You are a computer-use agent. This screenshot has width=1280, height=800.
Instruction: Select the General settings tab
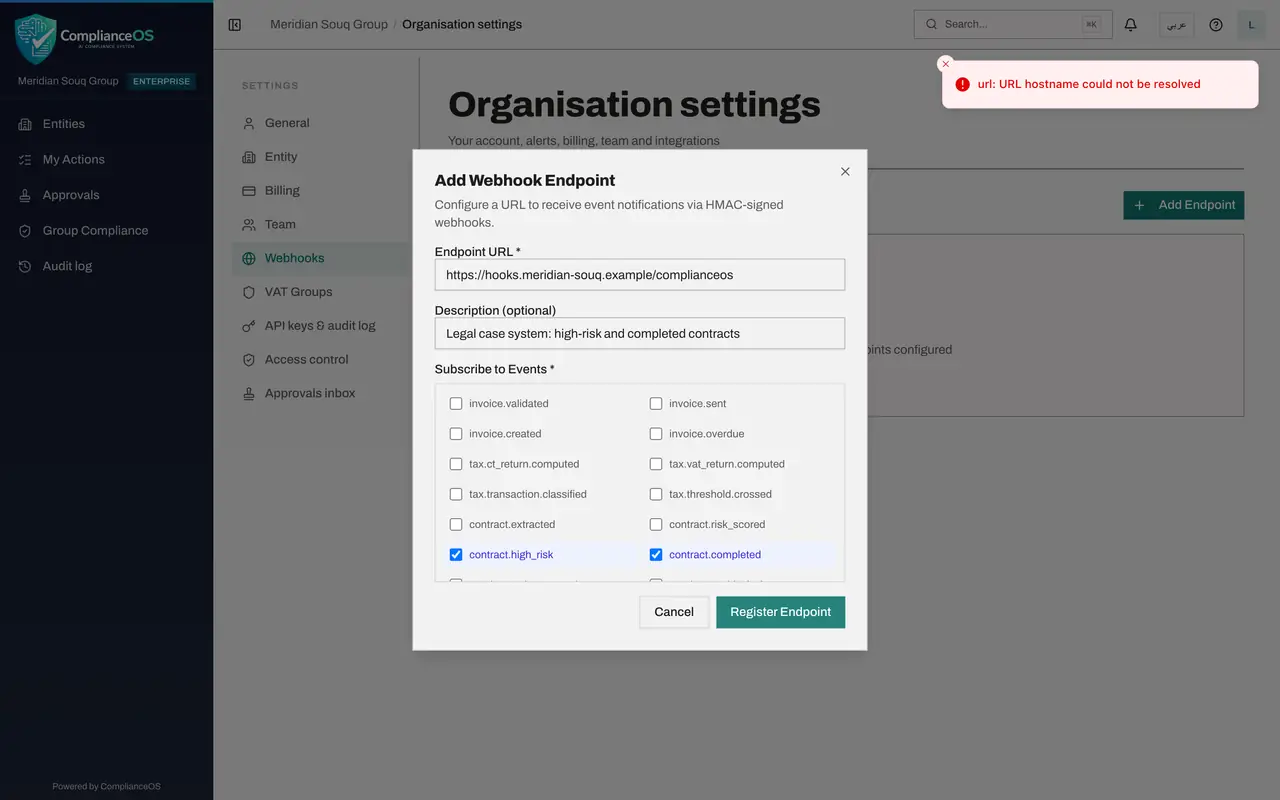[321, 123]
